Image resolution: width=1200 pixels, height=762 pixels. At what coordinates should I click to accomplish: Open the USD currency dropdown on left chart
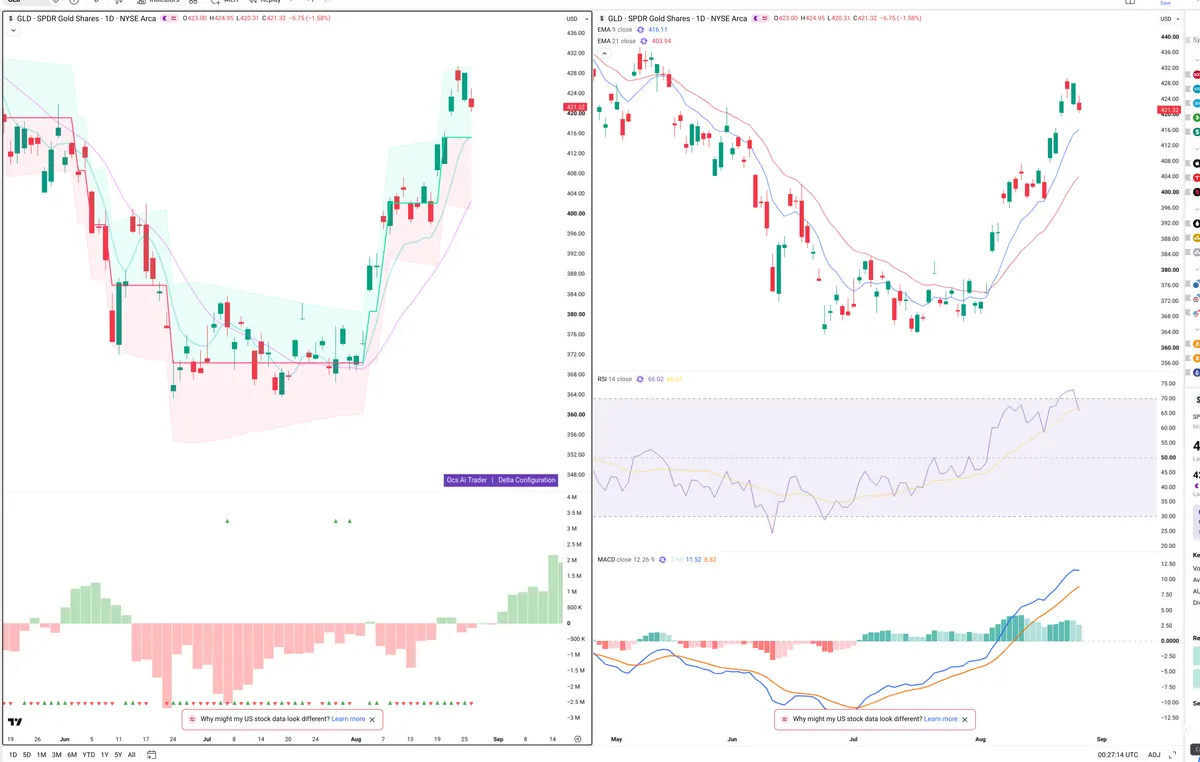(575, 19)
